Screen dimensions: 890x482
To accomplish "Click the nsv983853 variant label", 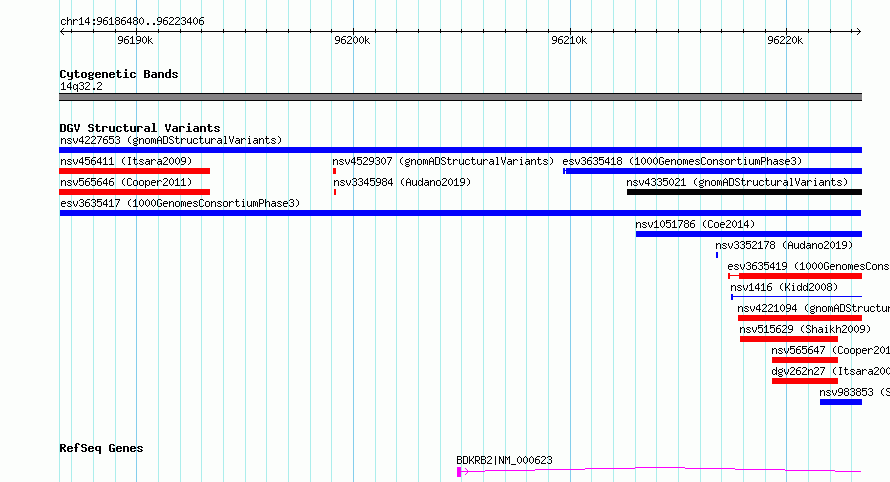I will coord(854,392).
